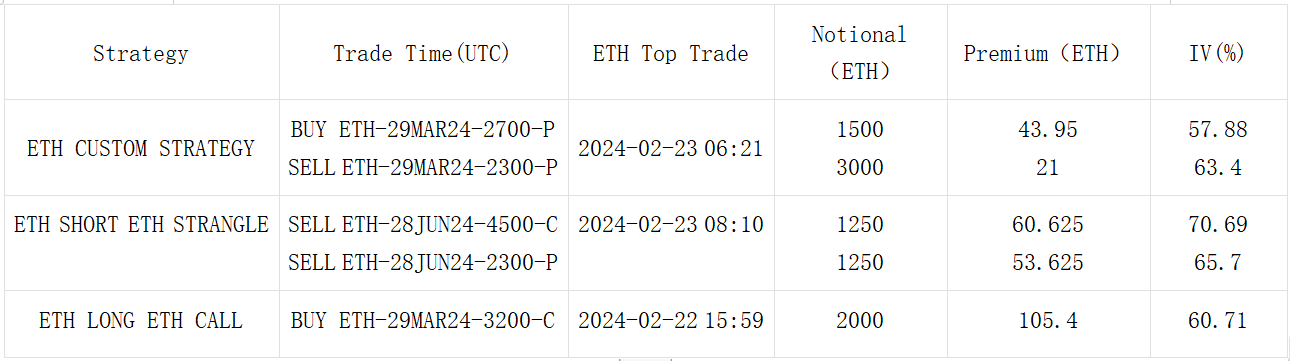
Task: Select the ETH LONG ETH CALL cell
Action: click(x=141, y=321)
